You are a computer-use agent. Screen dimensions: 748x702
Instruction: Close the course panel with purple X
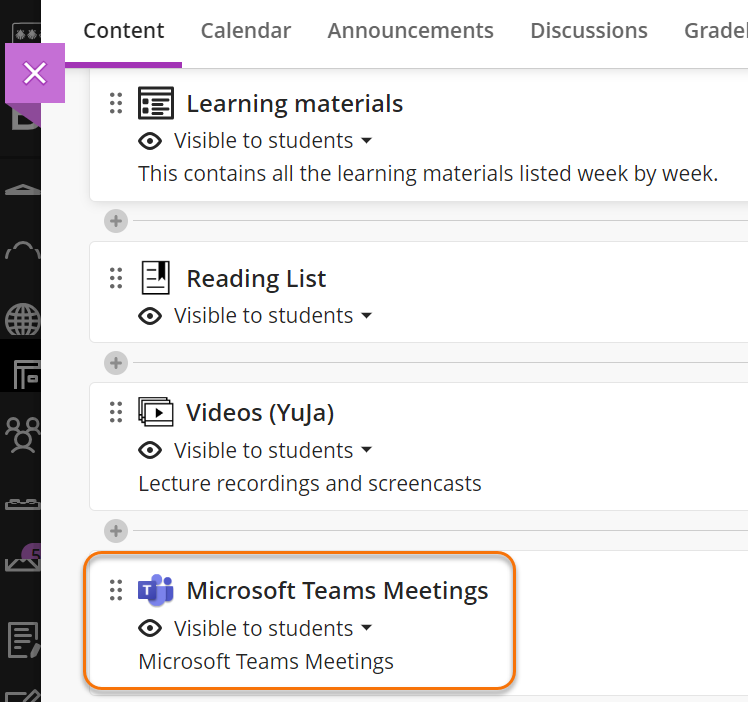[35, 73]
